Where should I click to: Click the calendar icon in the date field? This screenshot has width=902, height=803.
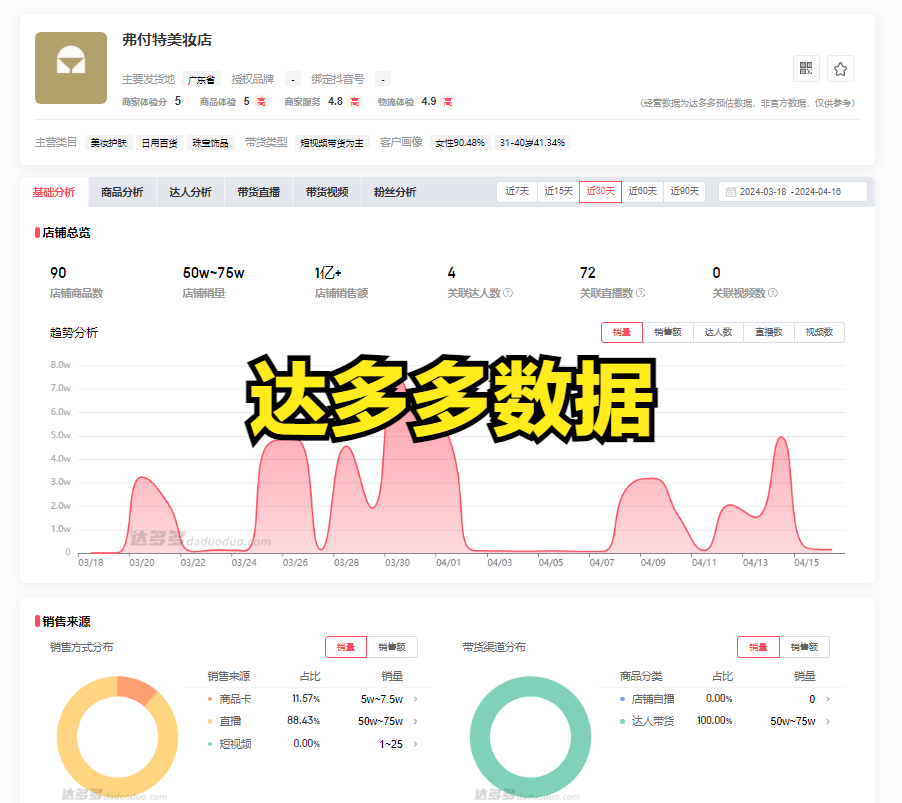731,192
